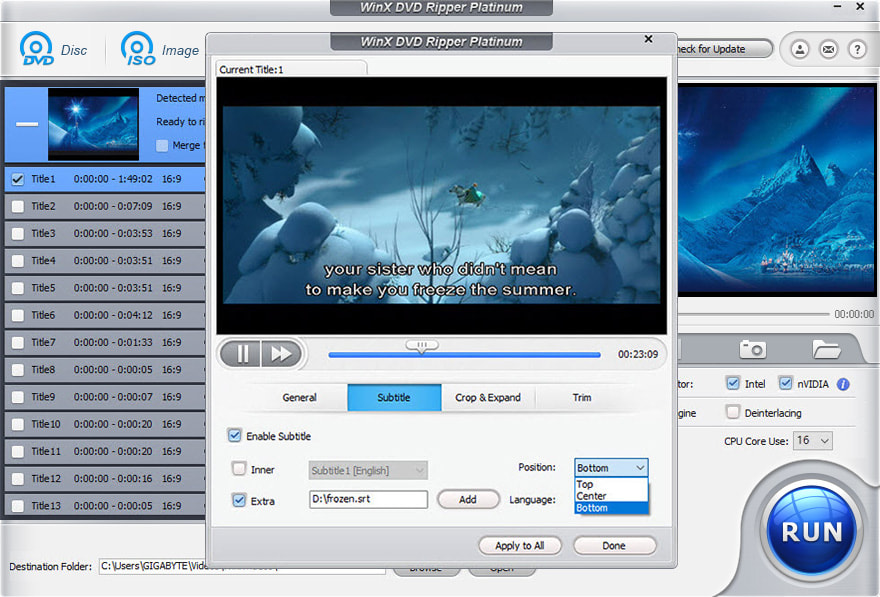The height and width of the screenshot is (597, 880).
Task: Switch to the Subtitle tab
Action: point(394,397)
